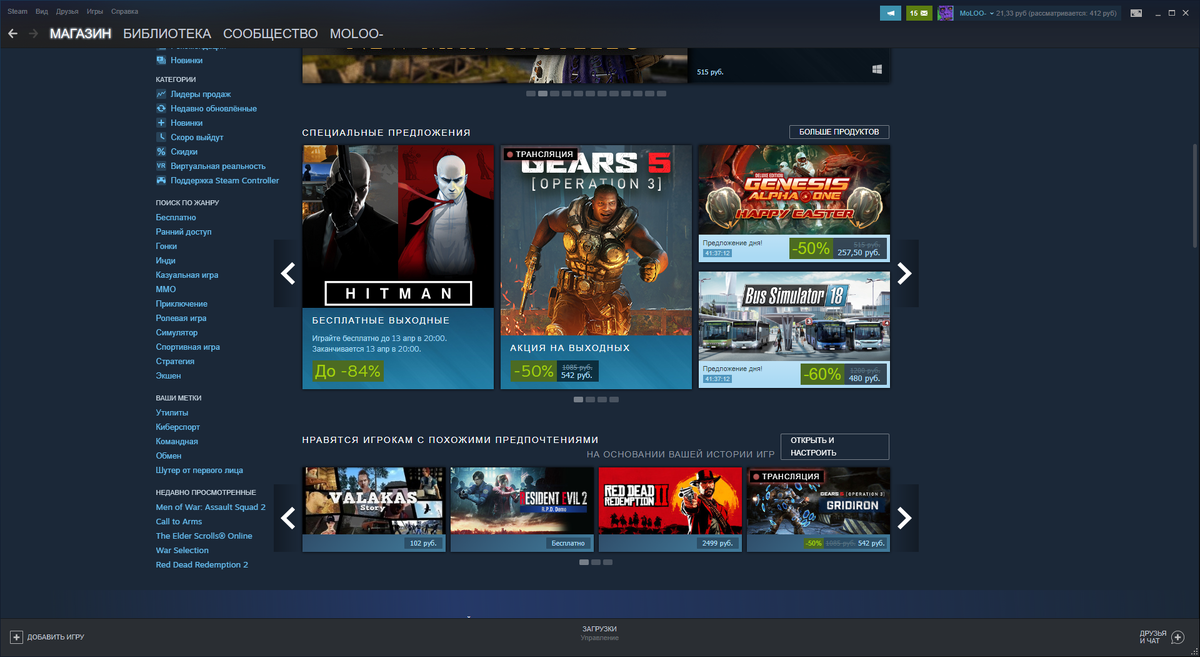The width and height of the screenshot is (1200, 657).
Task: Click the ОТКРЫТЬ И НАСТРОИТЬ button
Action: (x=833, y=446)
